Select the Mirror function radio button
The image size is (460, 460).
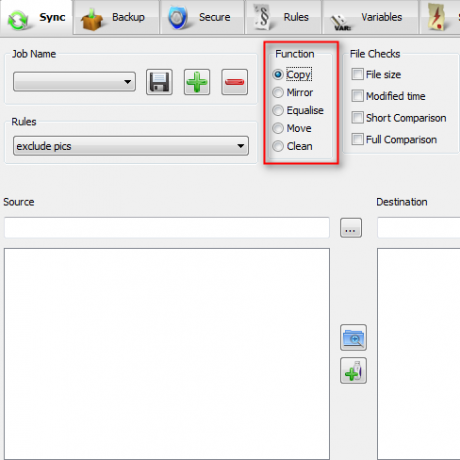[x=278, y=92]
